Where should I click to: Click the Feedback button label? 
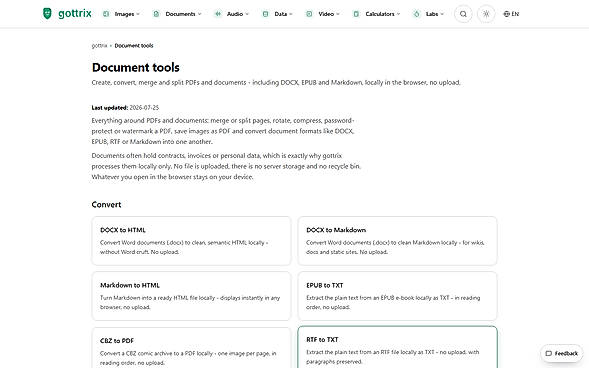click(566, 353)
